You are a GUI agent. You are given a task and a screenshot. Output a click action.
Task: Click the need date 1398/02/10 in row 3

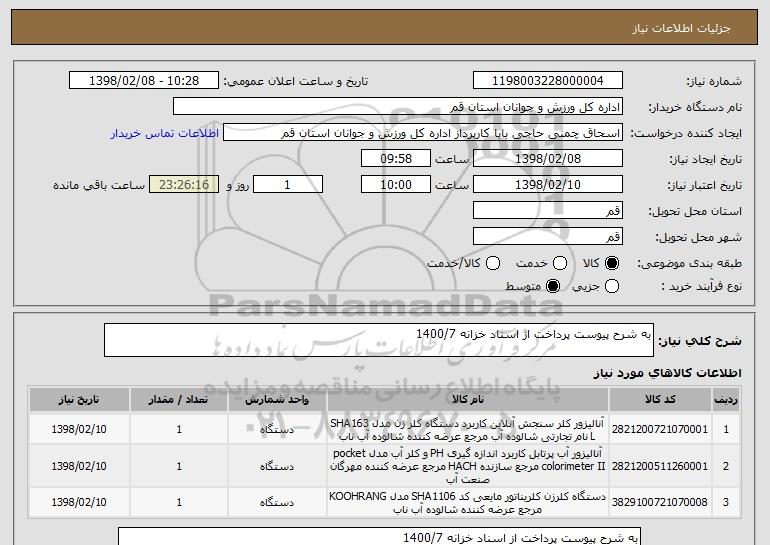pos(79,502)
